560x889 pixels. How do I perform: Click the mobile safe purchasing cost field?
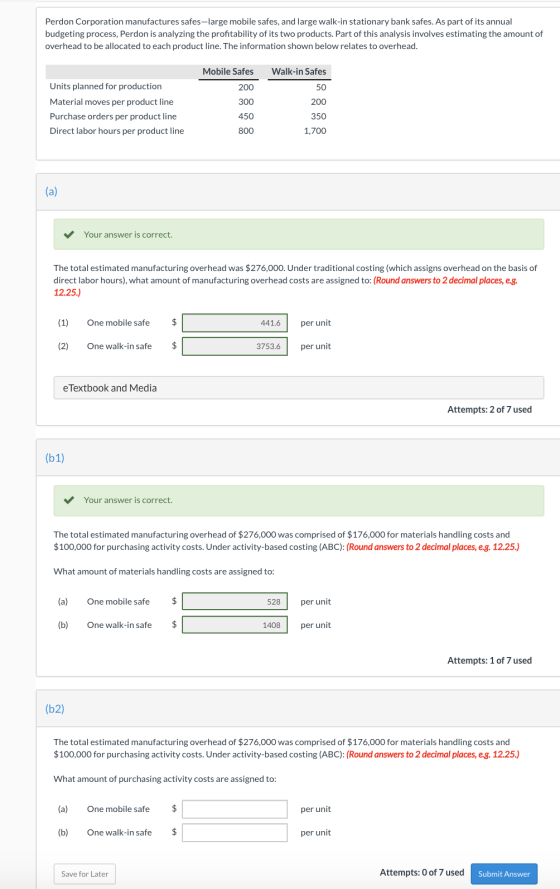235,809
